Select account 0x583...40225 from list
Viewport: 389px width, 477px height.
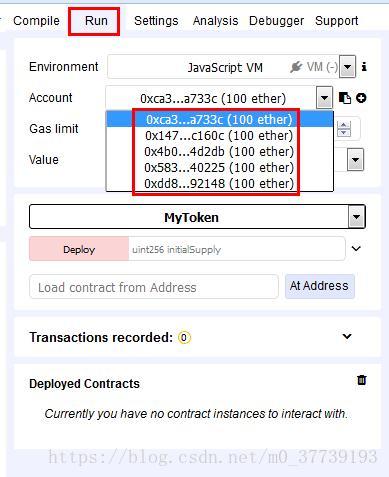(x=219, y=167)
